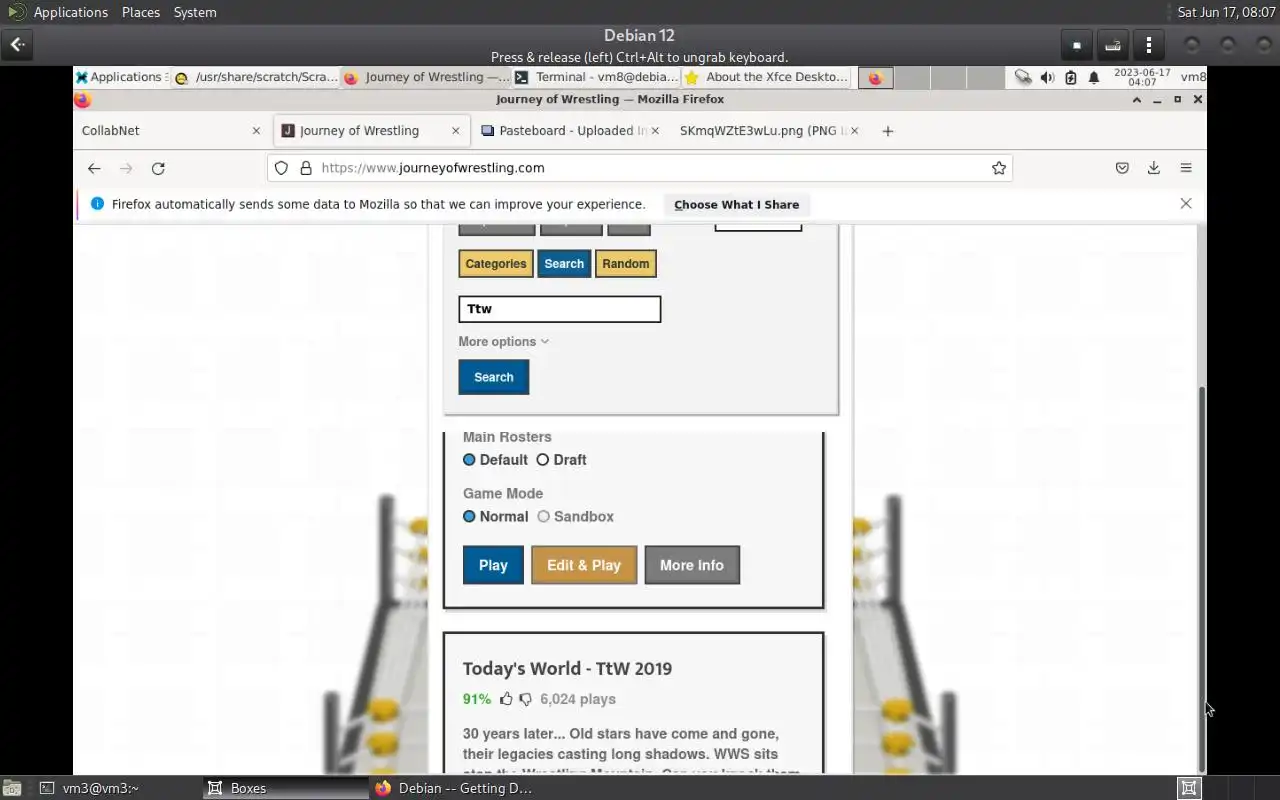
Task: Open the Boxes three-dot menu
Action: pos(1149,45)
